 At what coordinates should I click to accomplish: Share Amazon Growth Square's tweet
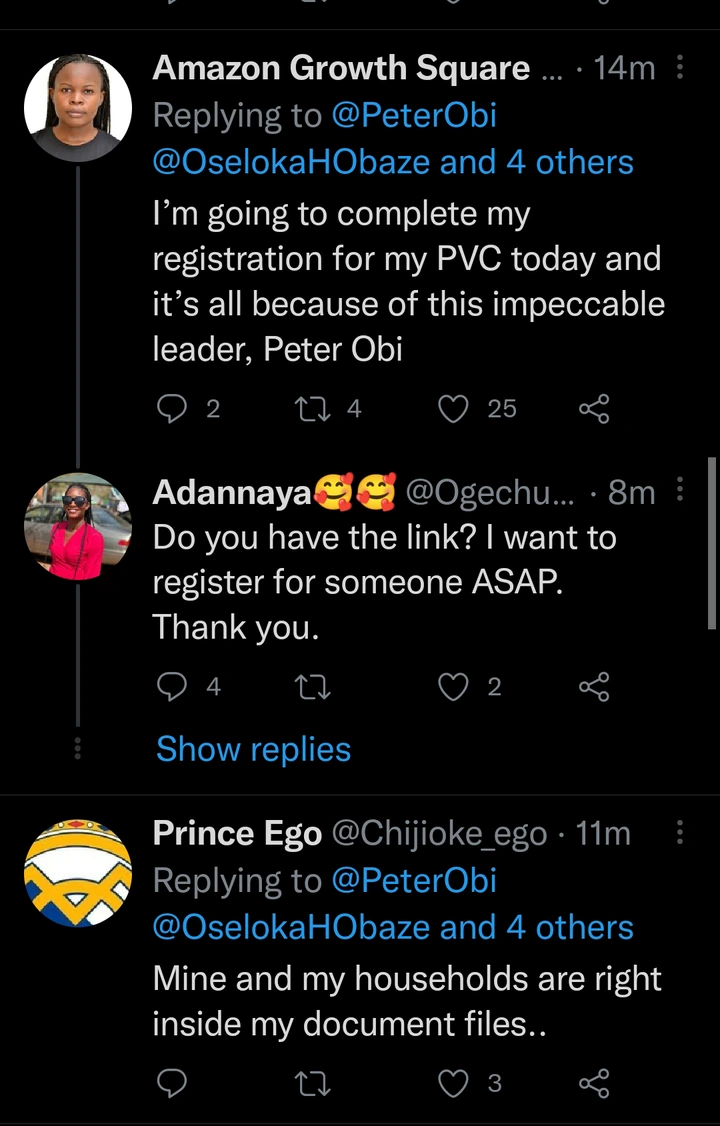tap(594, 408)
